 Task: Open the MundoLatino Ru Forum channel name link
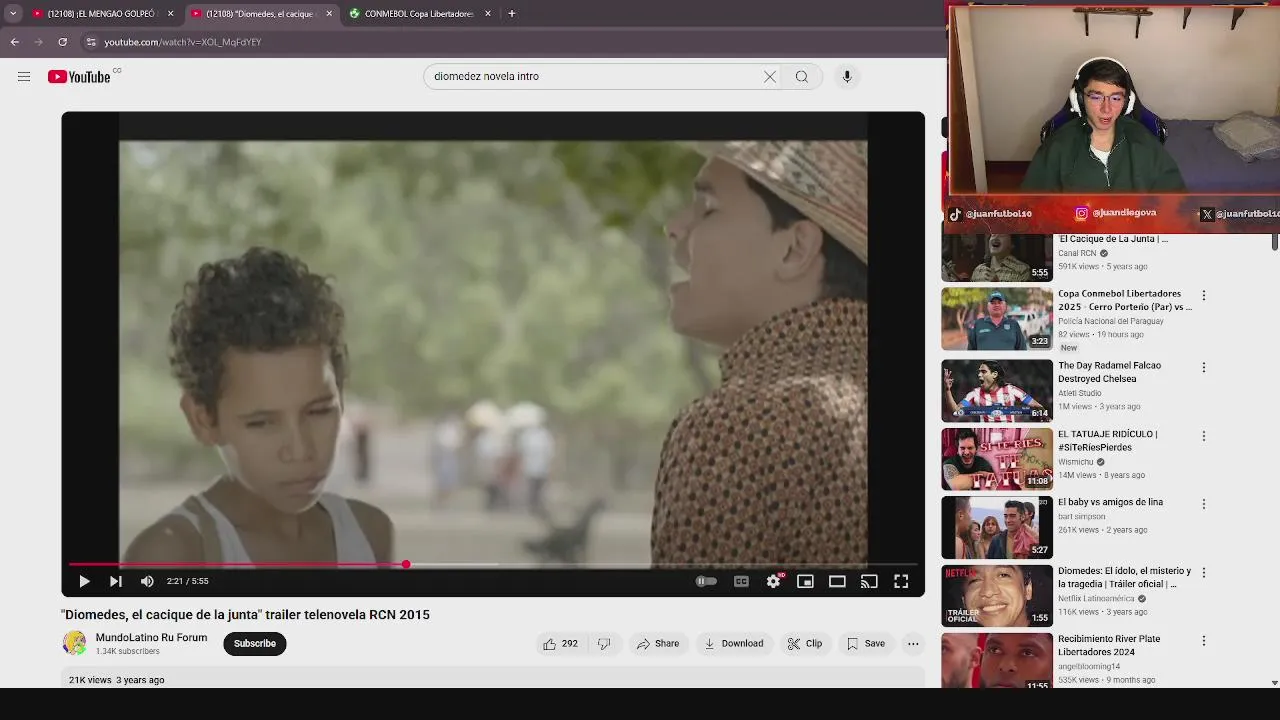coord(151,638)
